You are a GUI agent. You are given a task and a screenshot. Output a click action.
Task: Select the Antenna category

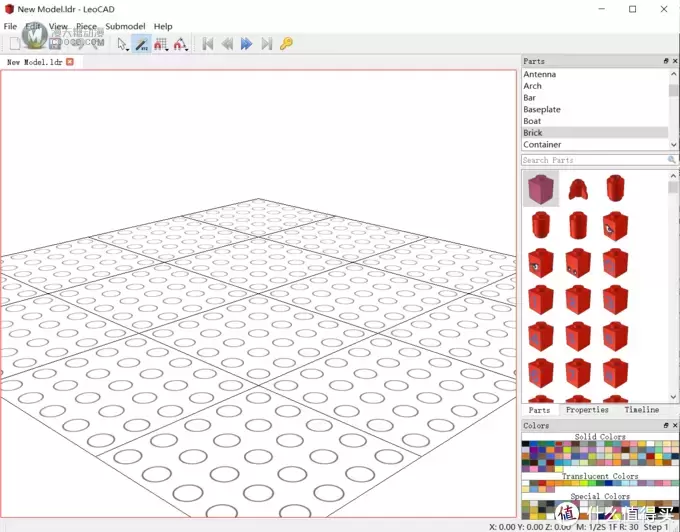(x=595, y=74)
